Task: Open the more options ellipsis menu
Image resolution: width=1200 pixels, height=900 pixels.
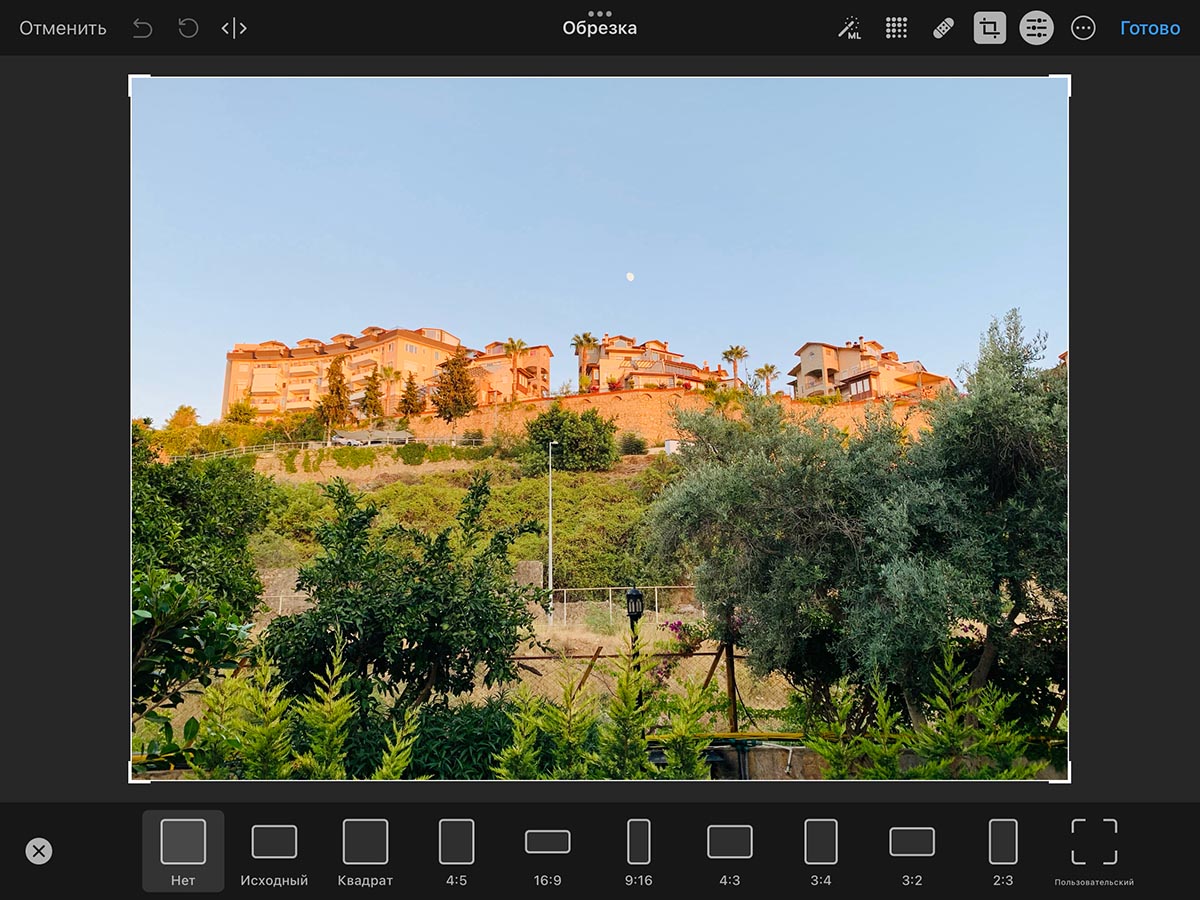Action: (1083, 28)
